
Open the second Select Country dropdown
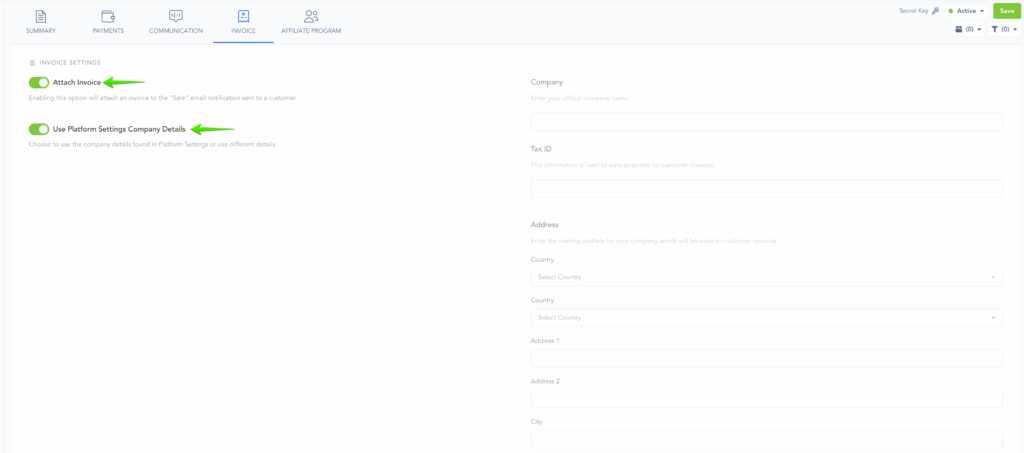tap(766, 317)
